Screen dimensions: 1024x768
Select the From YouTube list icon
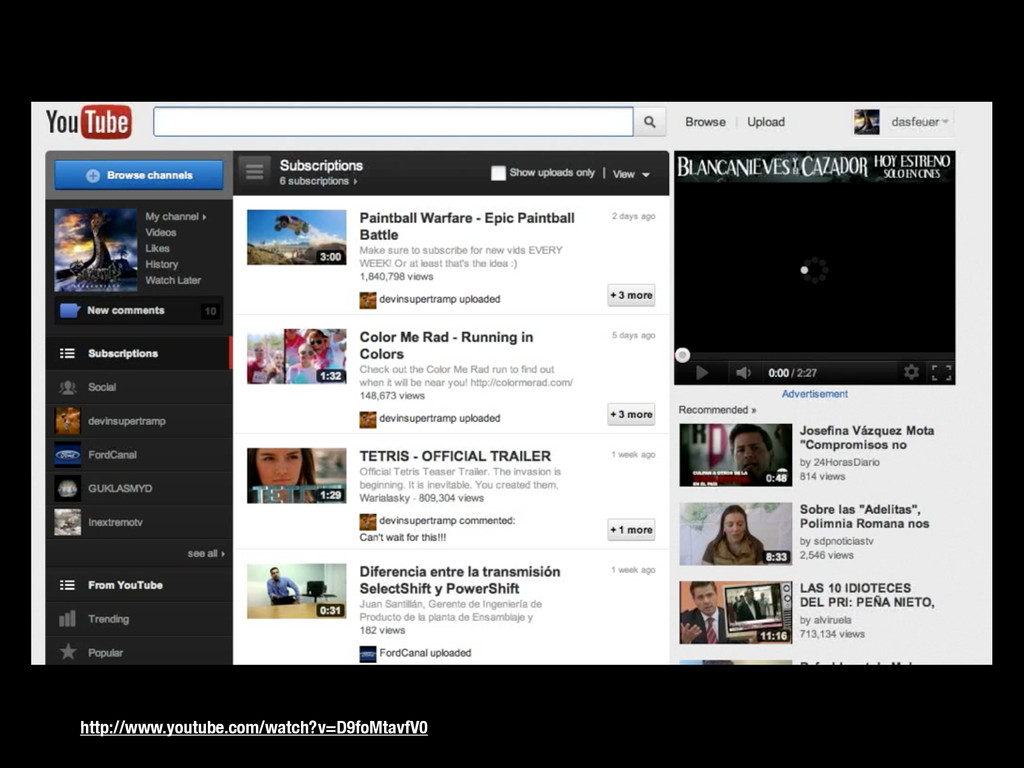point(67,585)
